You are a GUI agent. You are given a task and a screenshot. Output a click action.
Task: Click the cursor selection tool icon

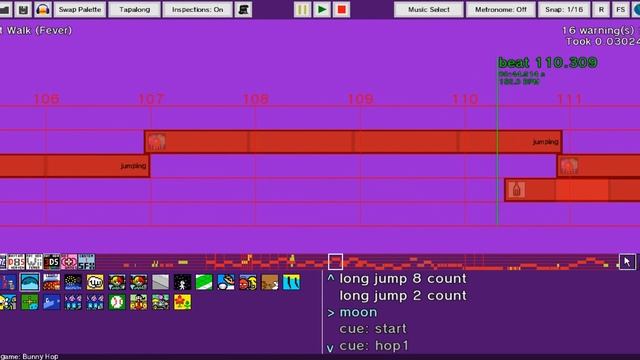pyautogui.click(x=627, y=262)
